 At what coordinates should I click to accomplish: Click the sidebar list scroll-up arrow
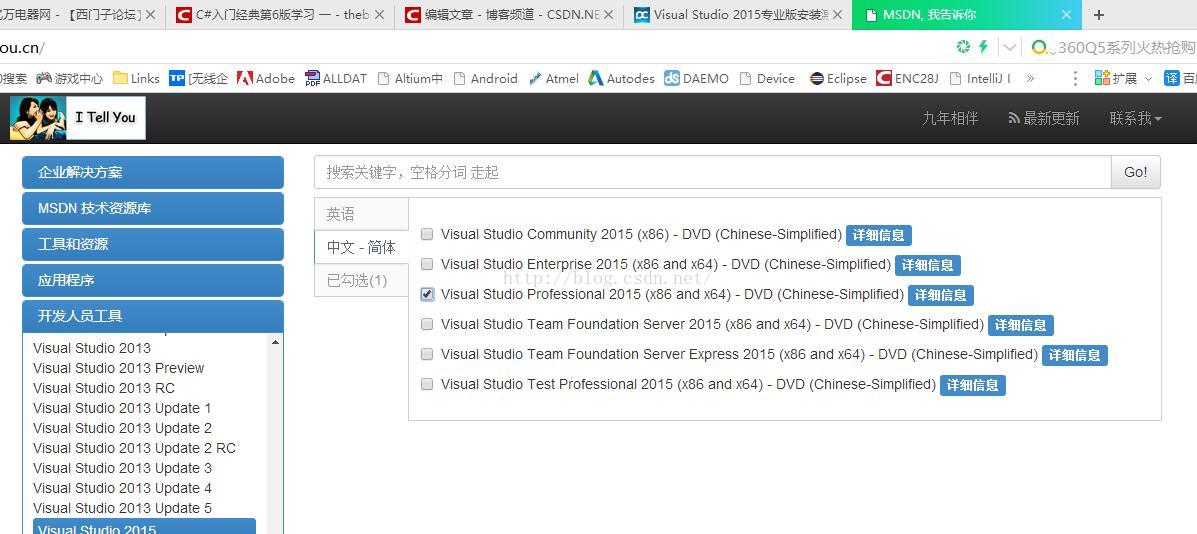[275, 343]
